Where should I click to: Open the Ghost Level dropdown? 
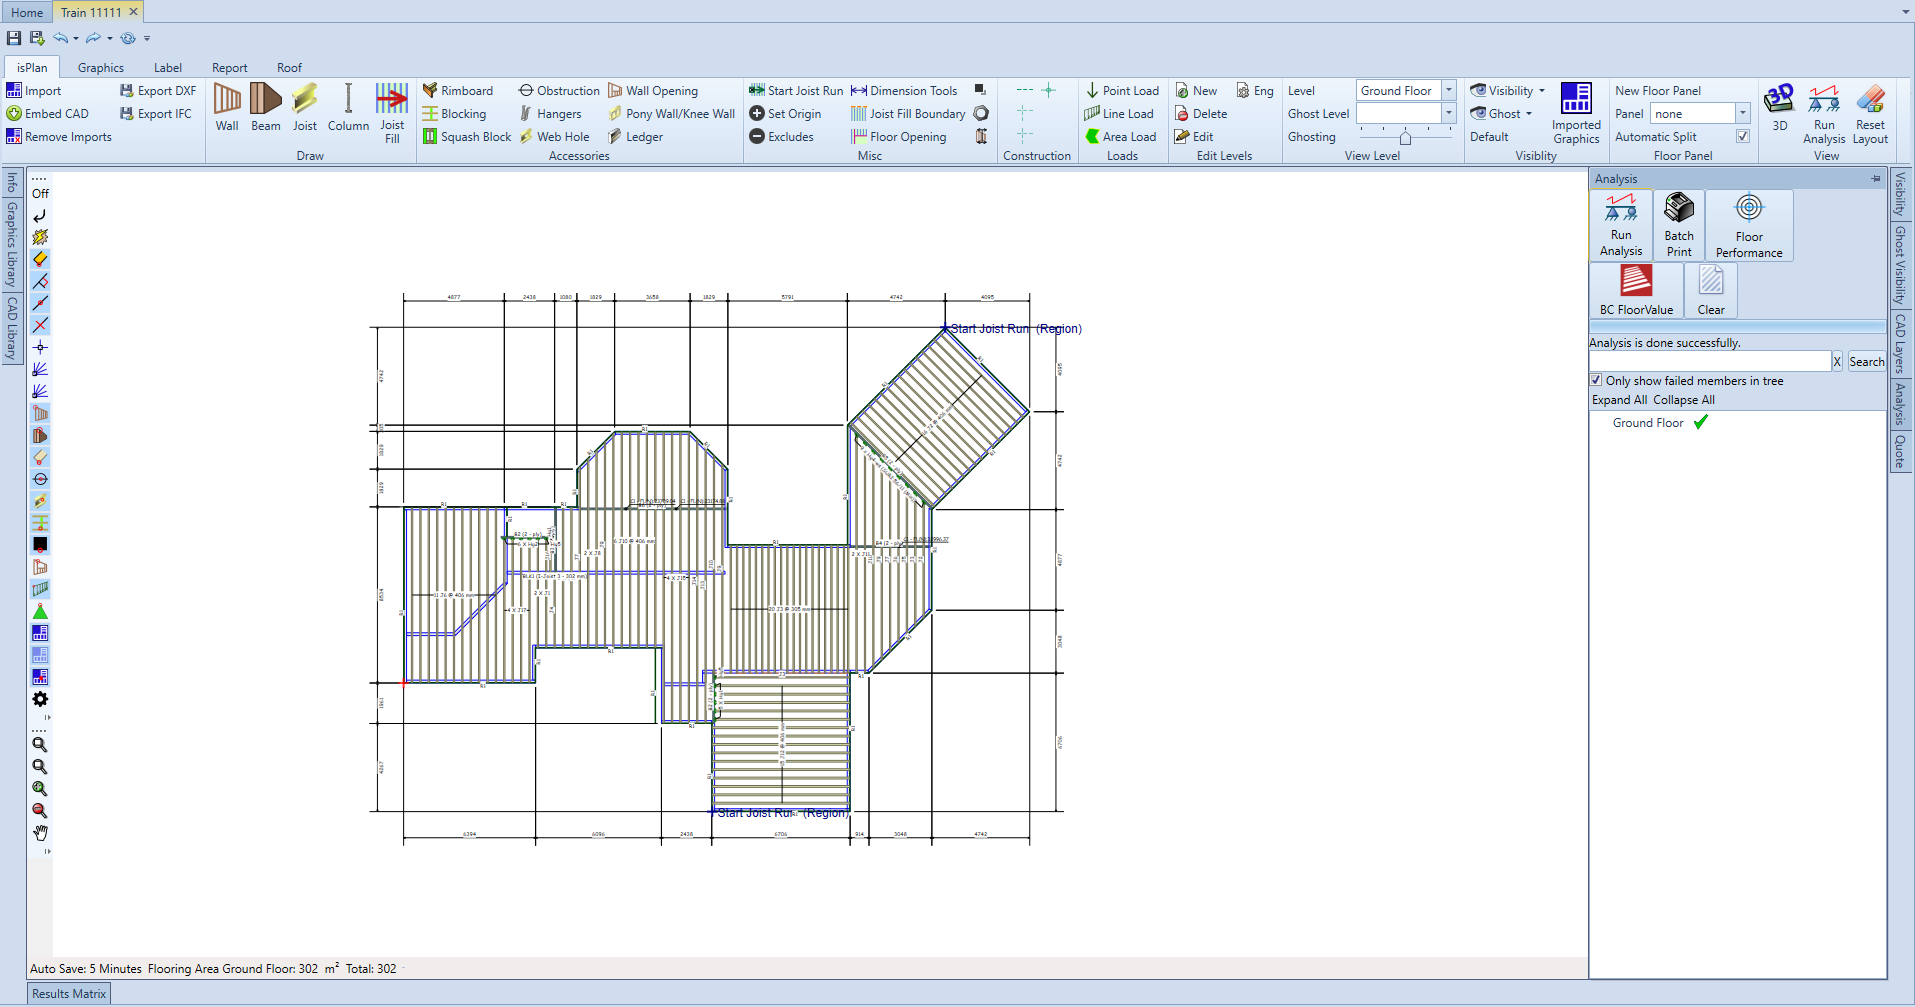pyautogui.click(x=1448, y=113)
